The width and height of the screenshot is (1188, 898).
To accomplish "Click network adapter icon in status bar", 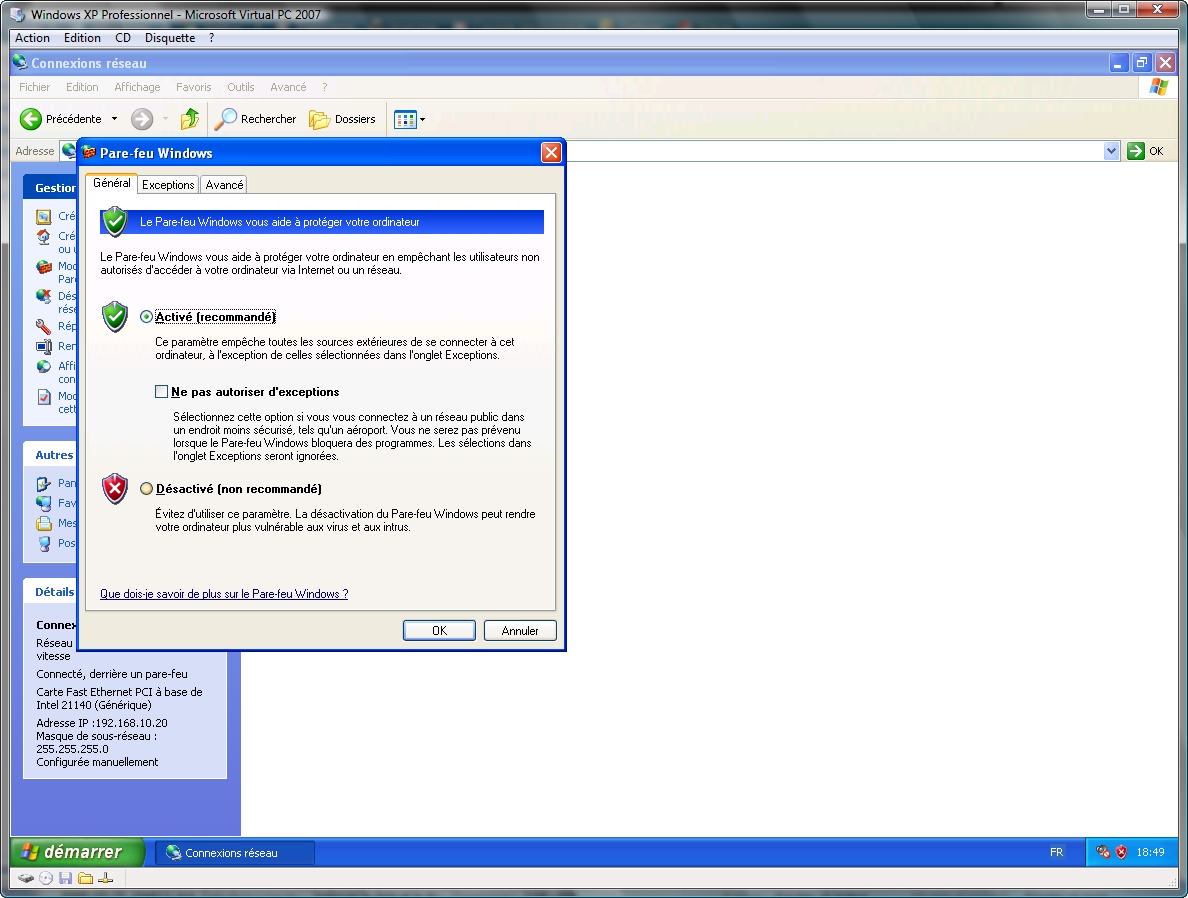I will pyautogui.click(x=106, y=878).
